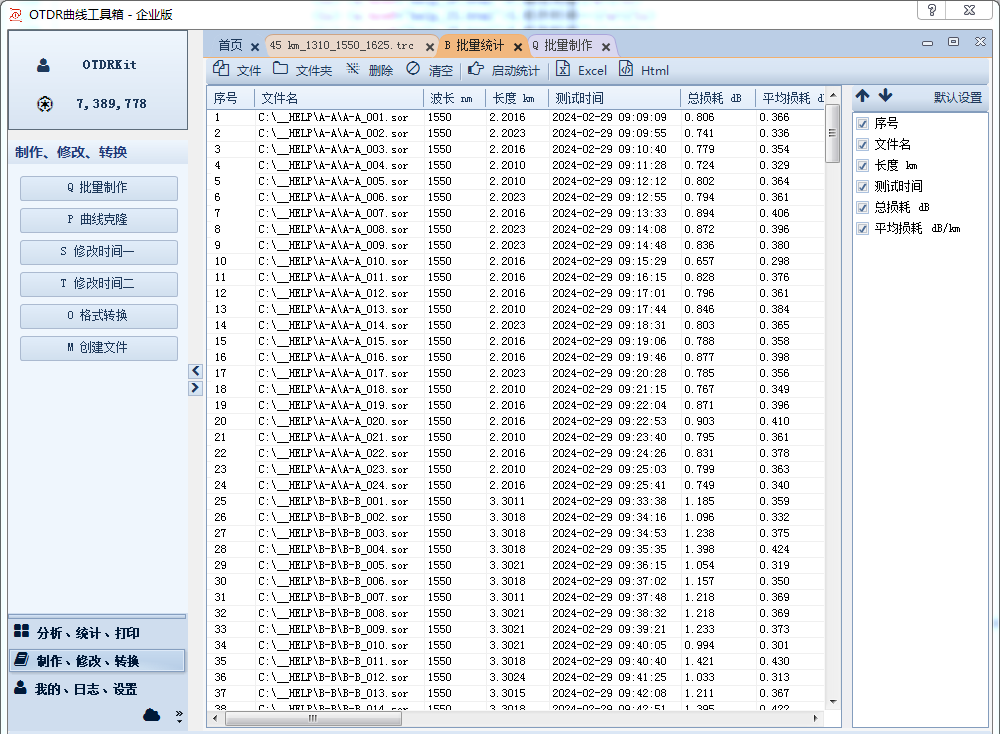Disable the 平均损耗 dB/km checkbox
This screenshot has height=734, width=1000.
[x=863, y=228]
